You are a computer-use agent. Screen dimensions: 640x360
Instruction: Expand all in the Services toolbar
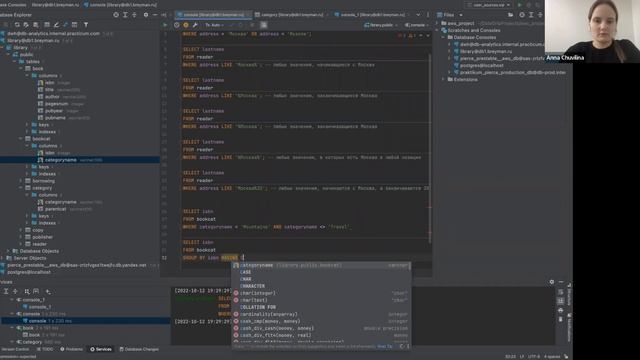tap(6, 291)
